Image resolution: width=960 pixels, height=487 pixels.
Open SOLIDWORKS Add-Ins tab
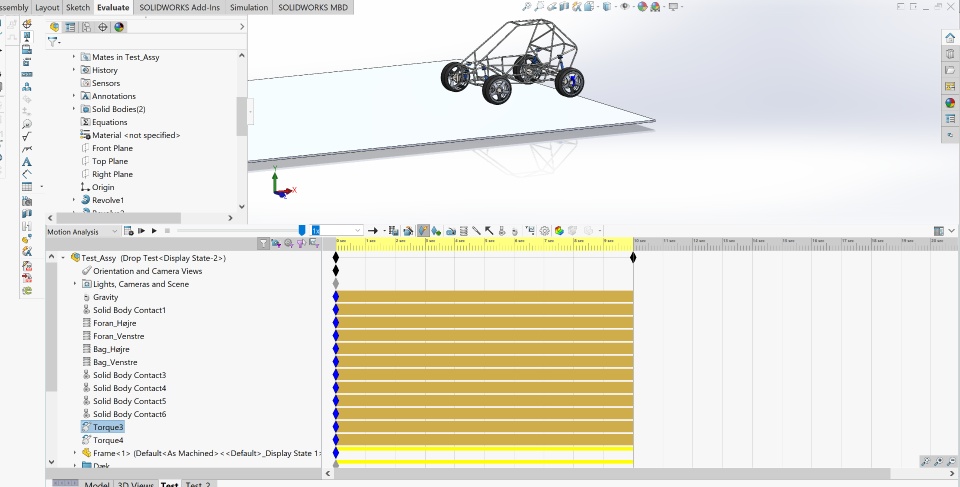[179, 7]
